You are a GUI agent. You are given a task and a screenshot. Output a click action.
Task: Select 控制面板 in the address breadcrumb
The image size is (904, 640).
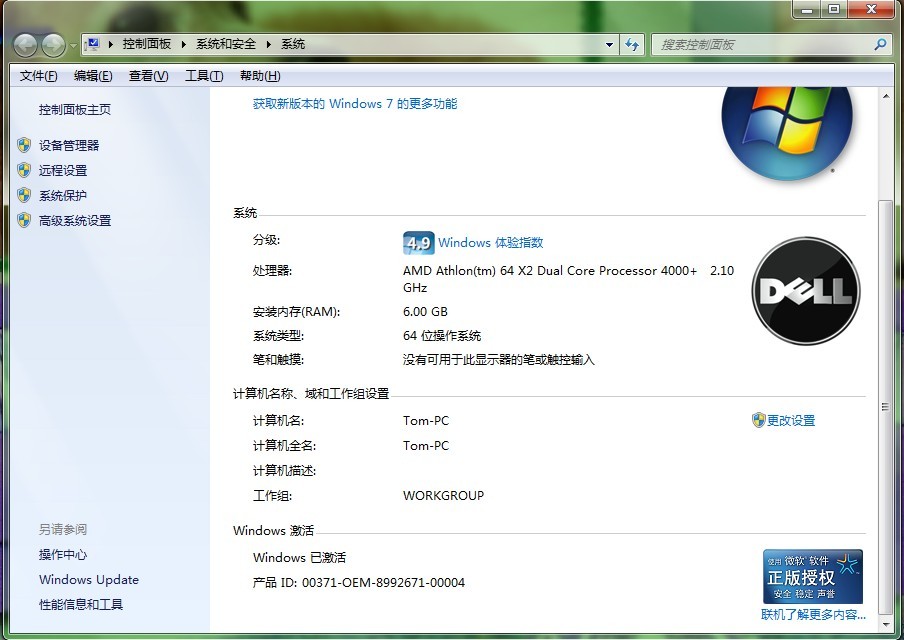(146, 44)
